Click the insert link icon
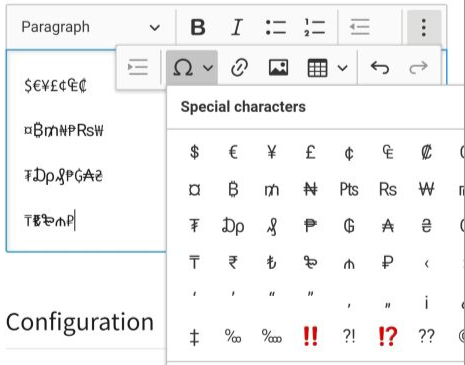Screen dimensions: 465x365 coord(239,68)
